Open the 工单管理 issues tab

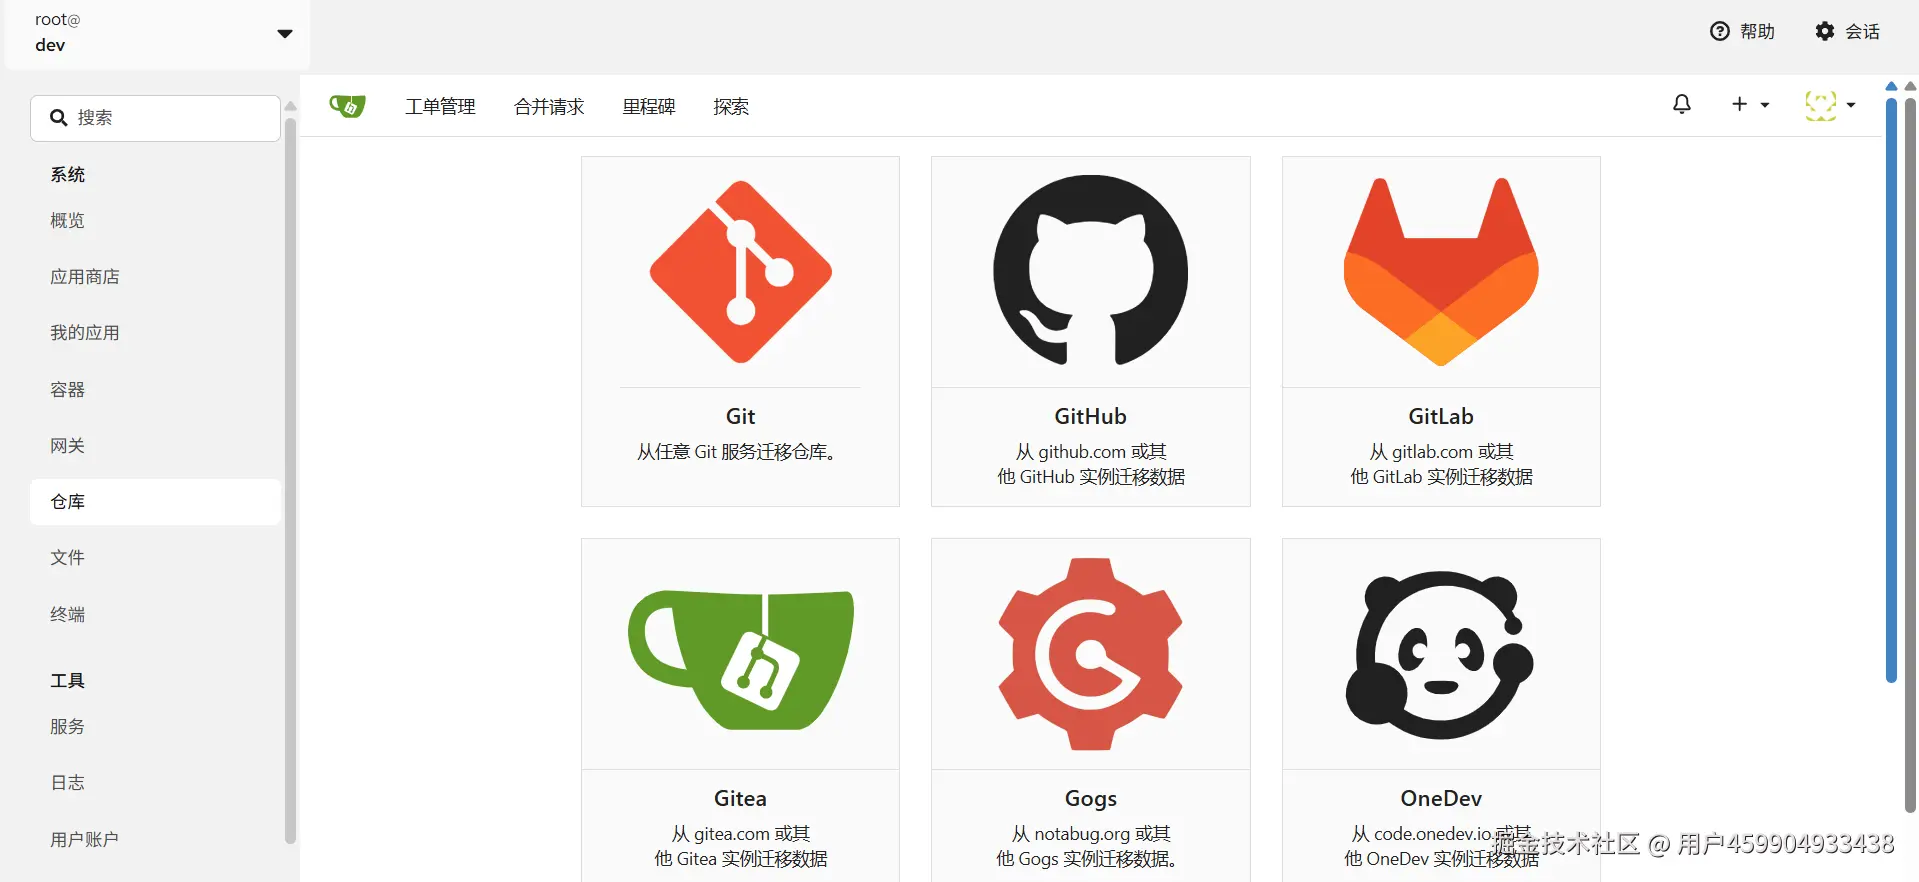click(x=440, y=106)
